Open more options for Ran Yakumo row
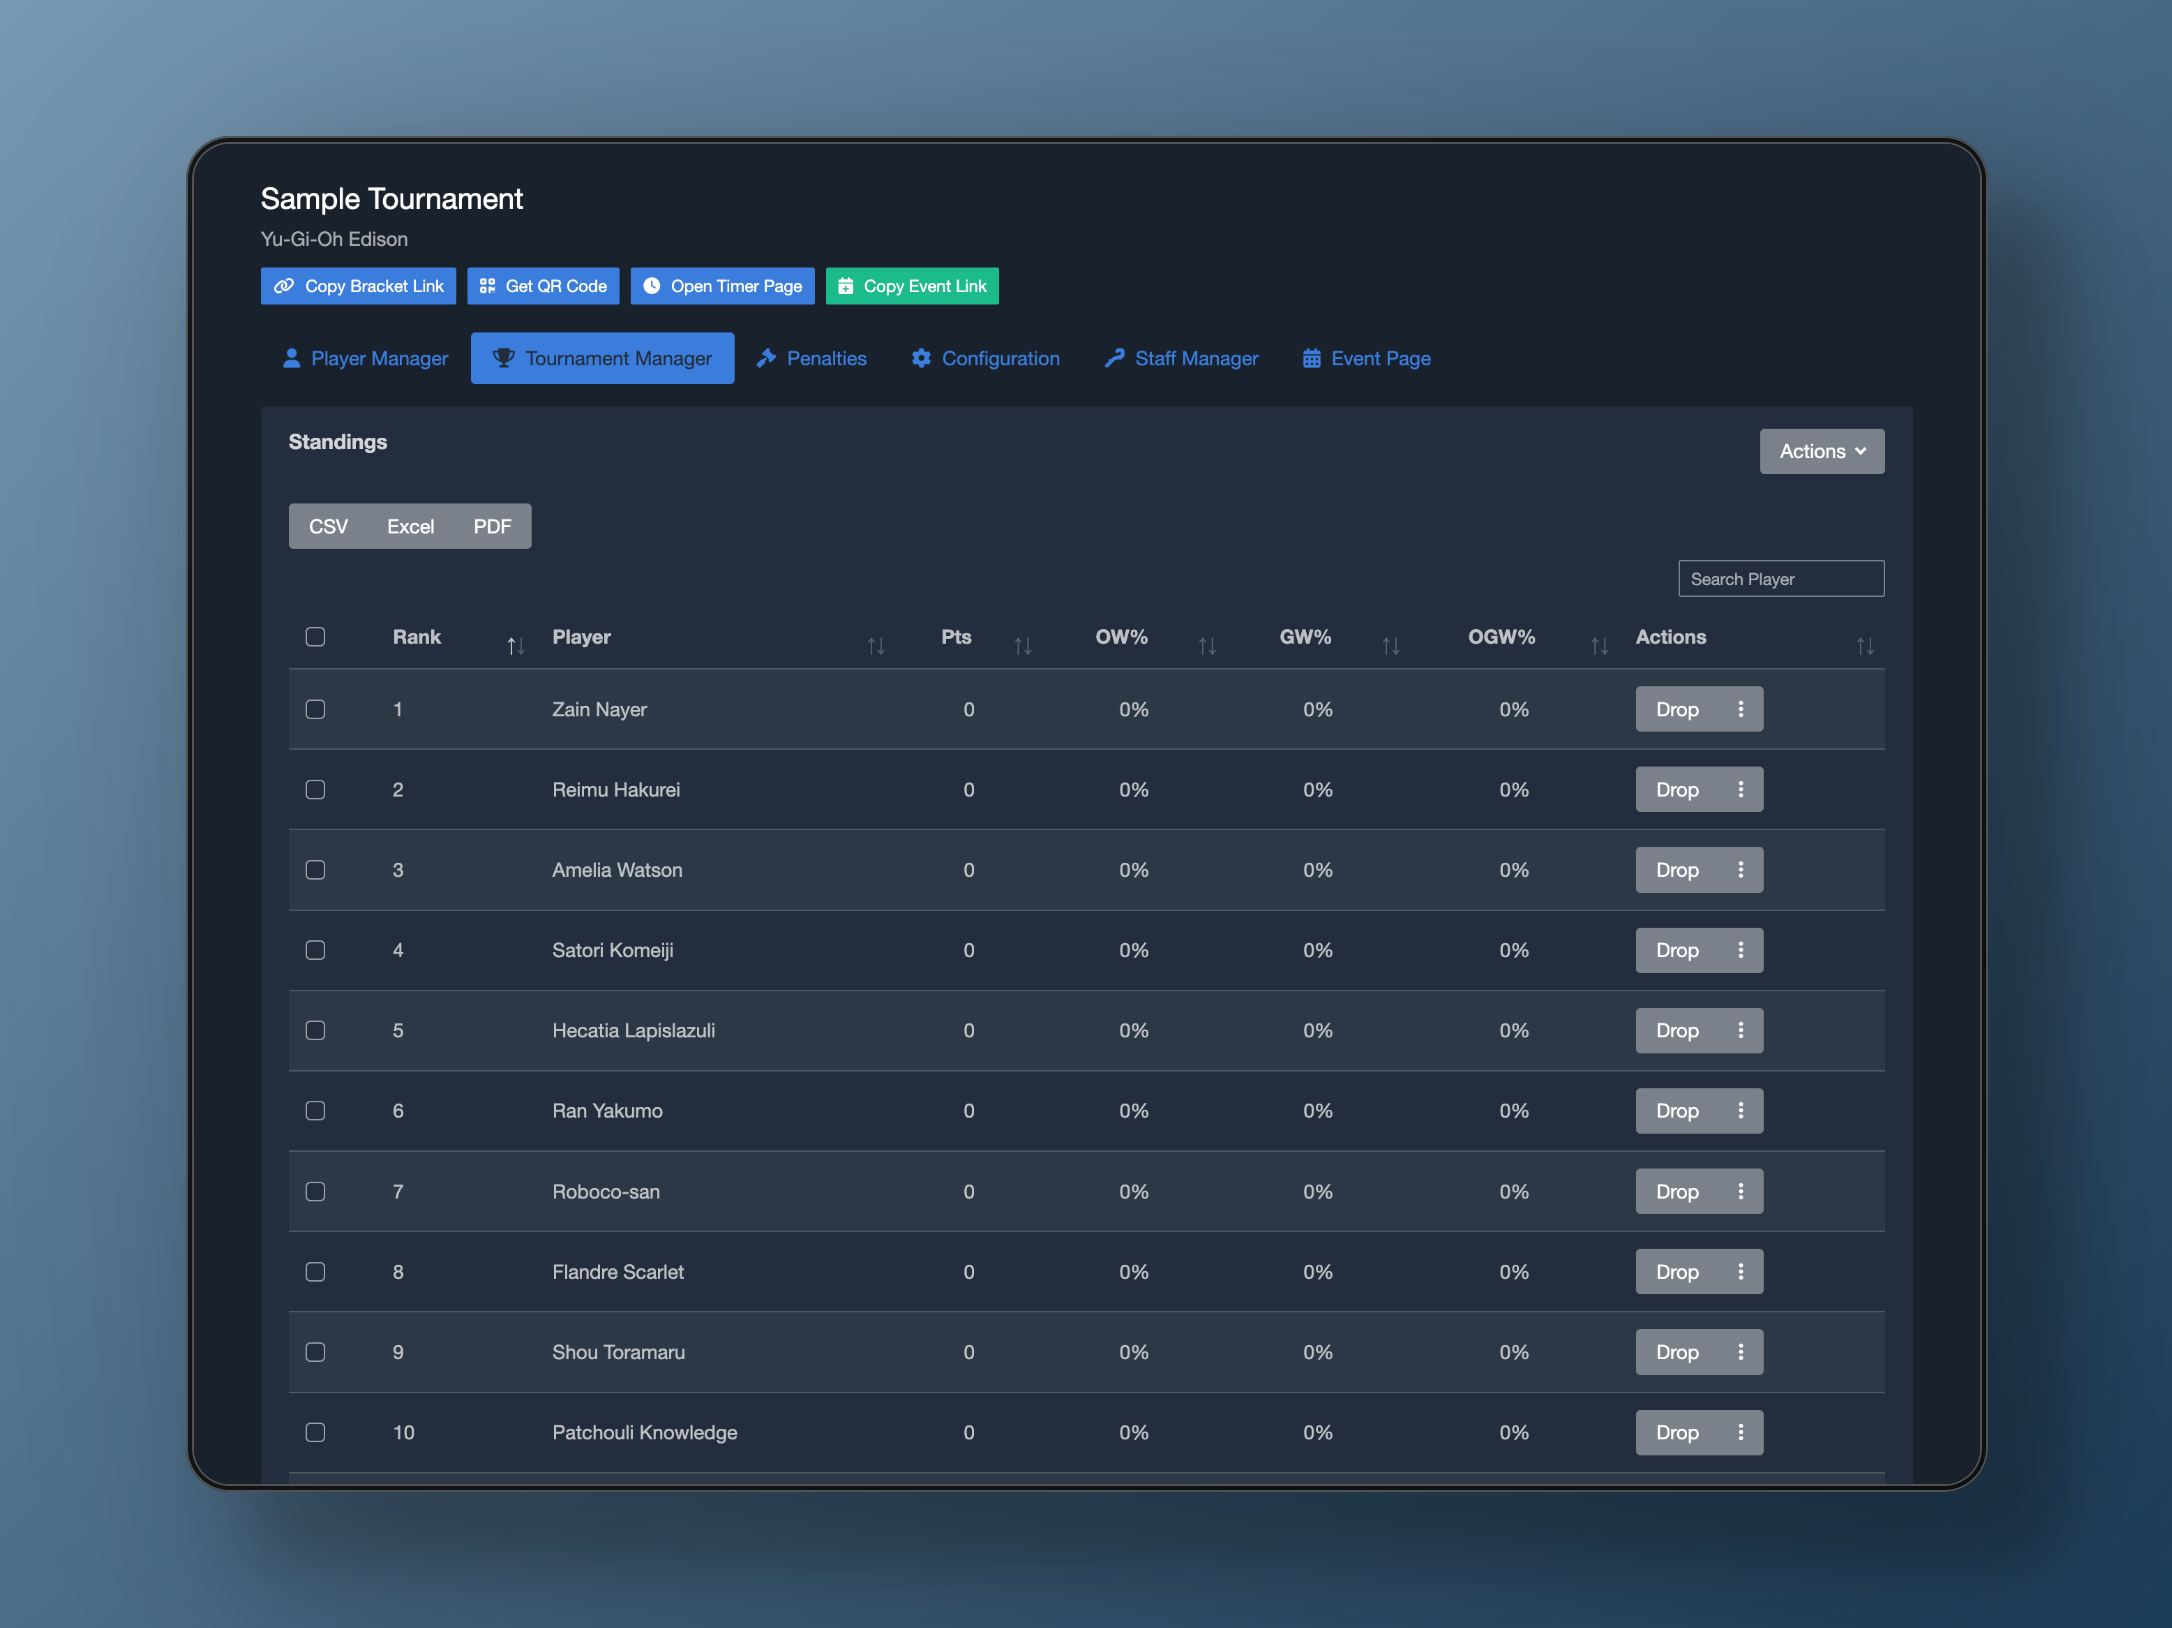 pos(1741,1111)
